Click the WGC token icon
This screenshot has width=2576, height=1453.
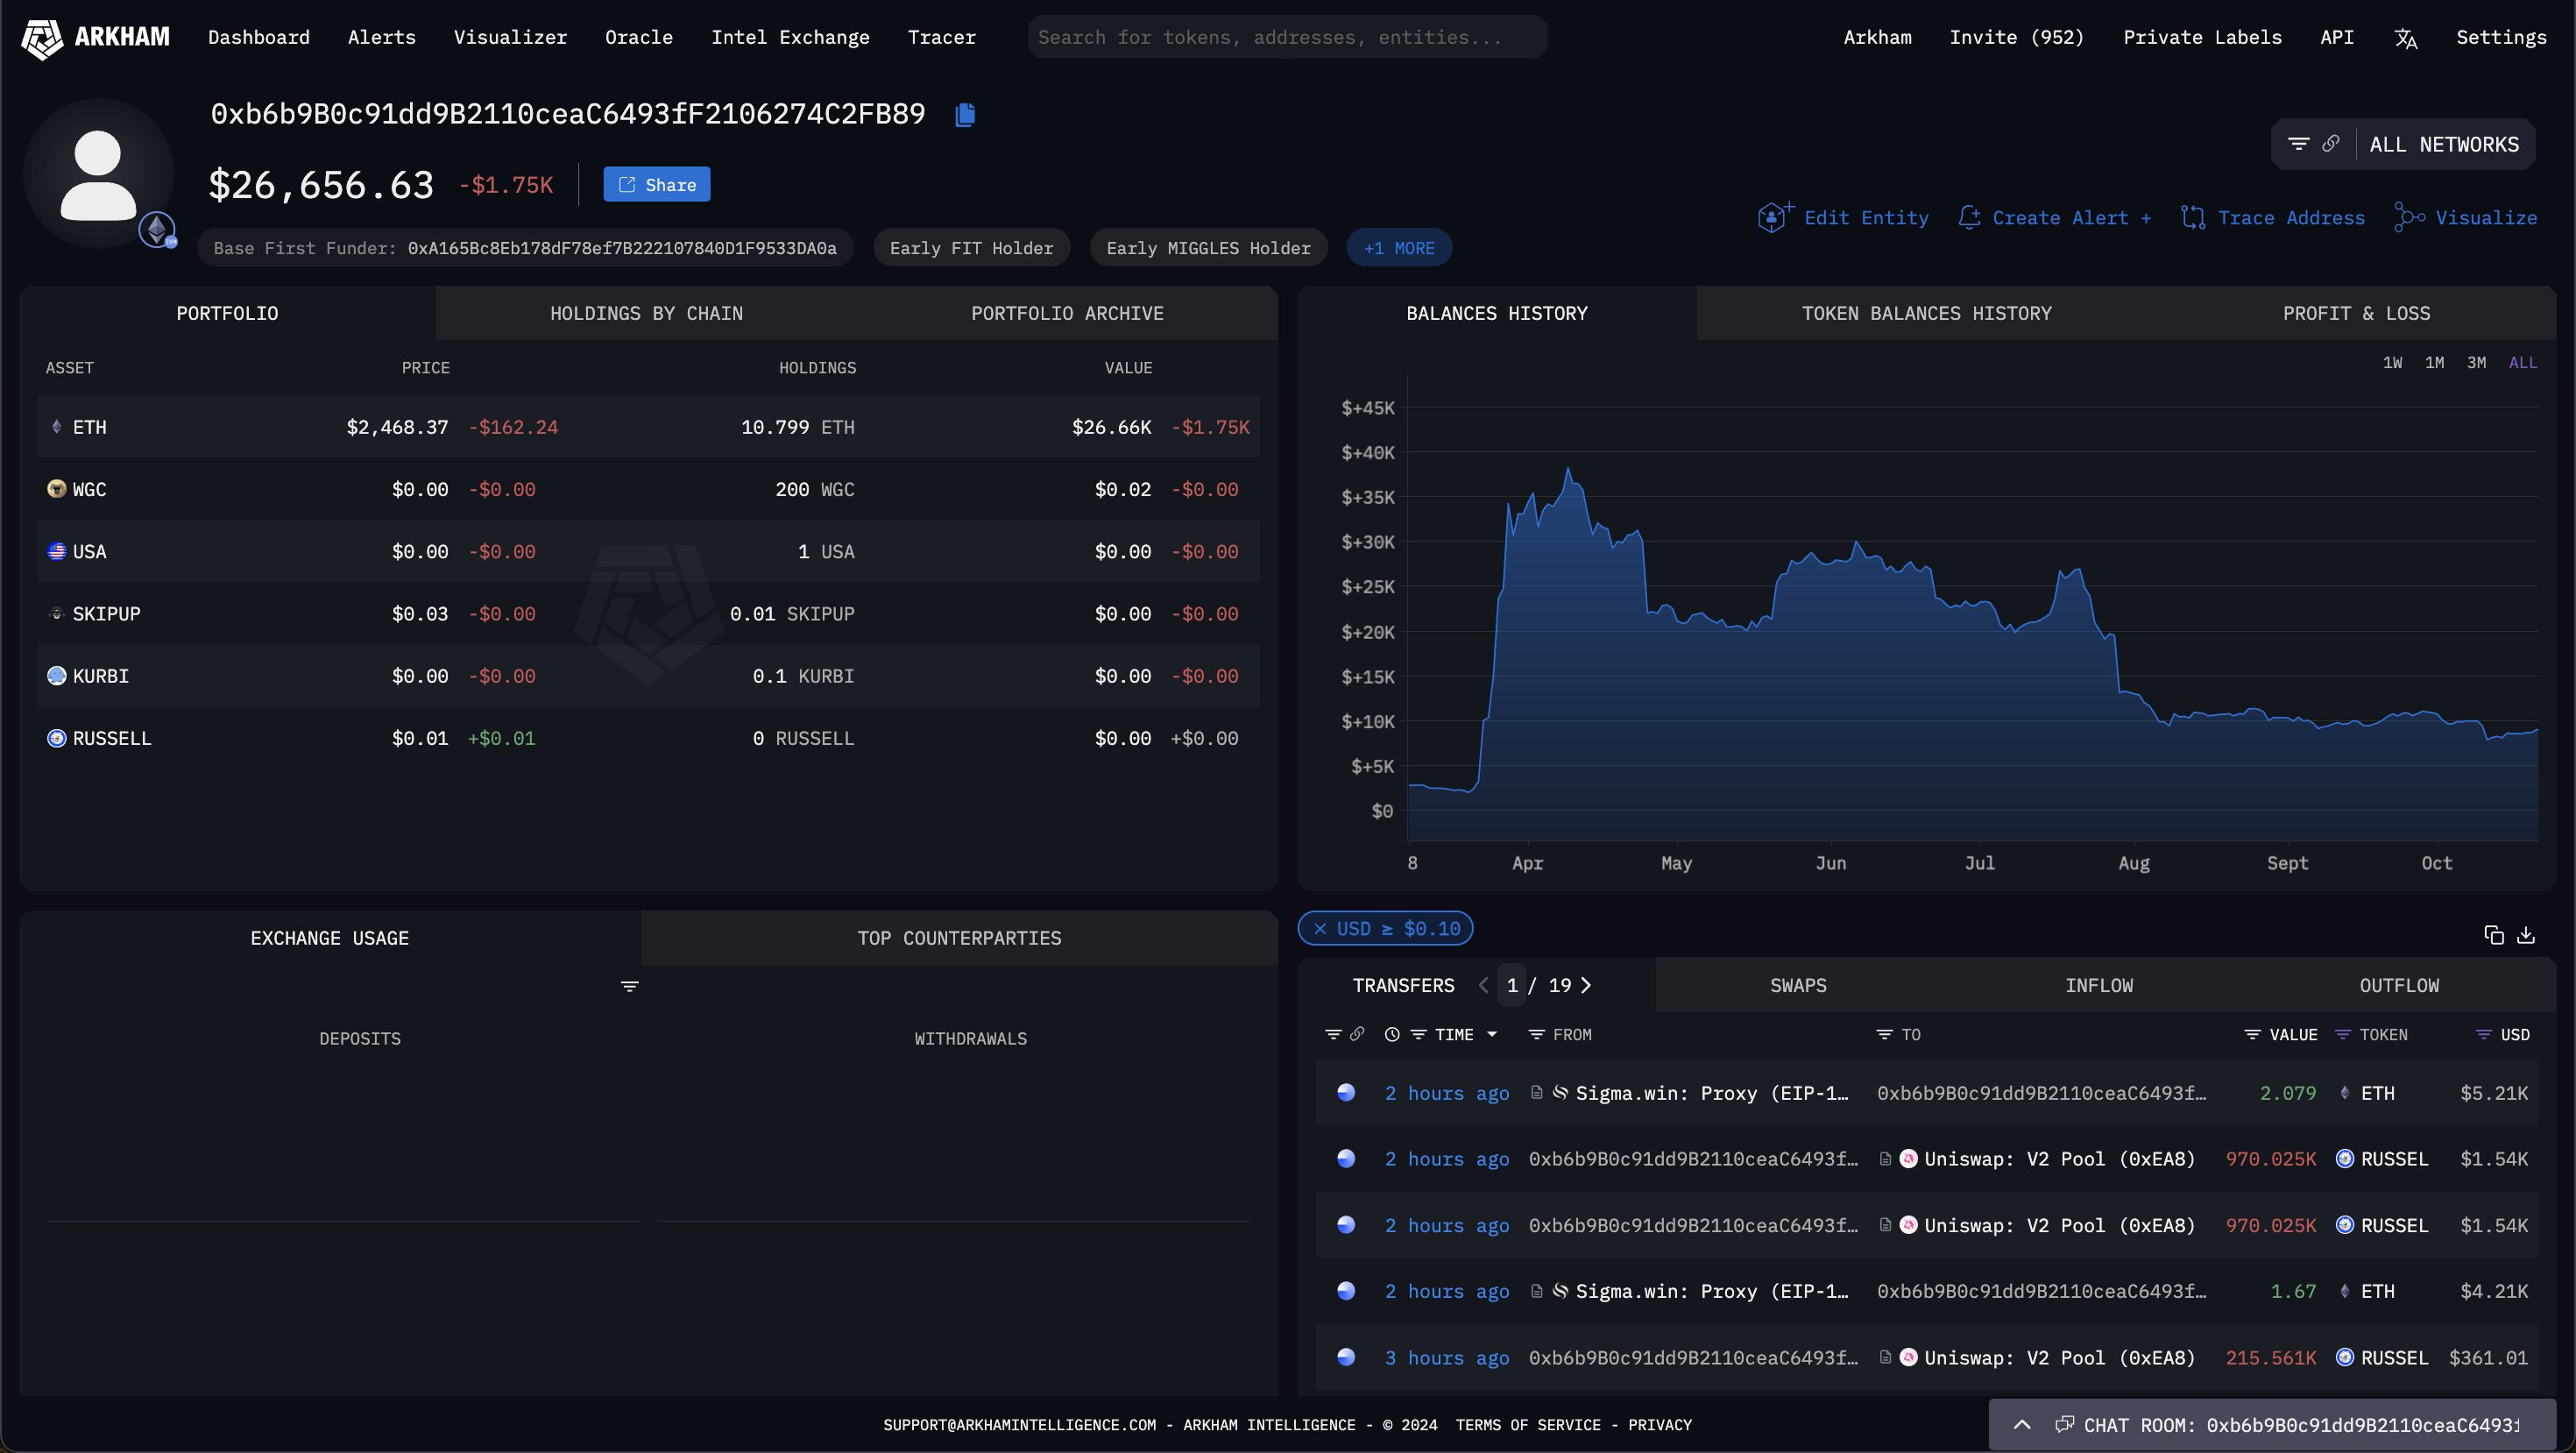tap(57, 489)
